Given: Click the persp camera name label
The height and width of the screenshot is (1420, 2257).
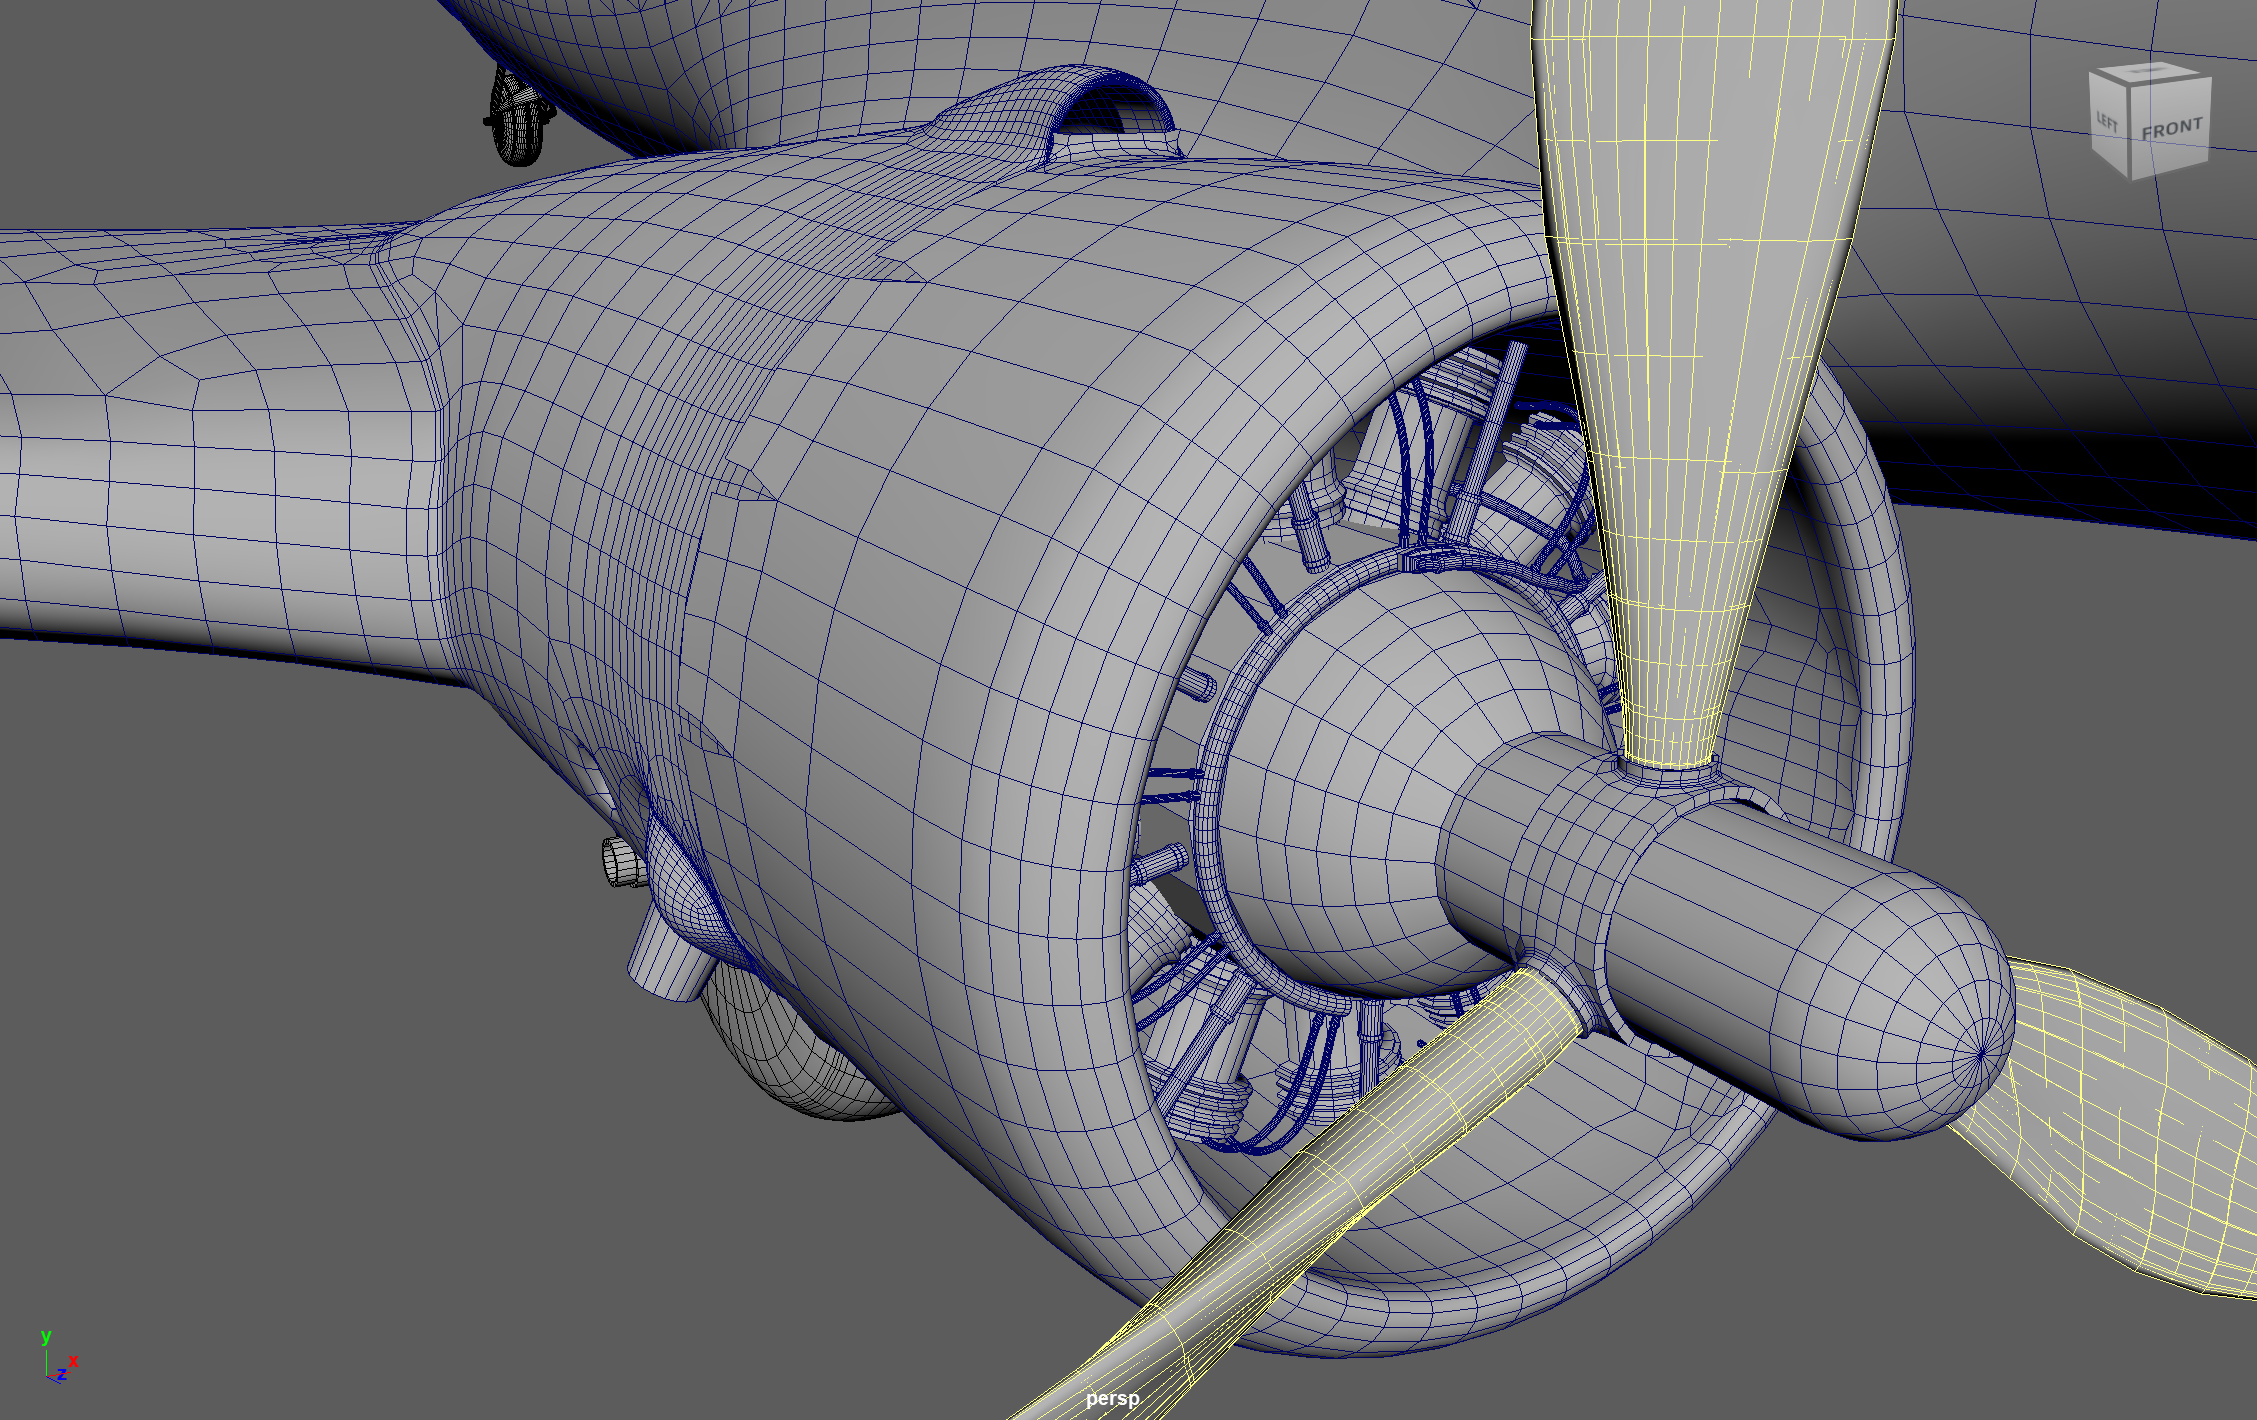Looking at the screenshot, I should (x=1112, y=1398).
